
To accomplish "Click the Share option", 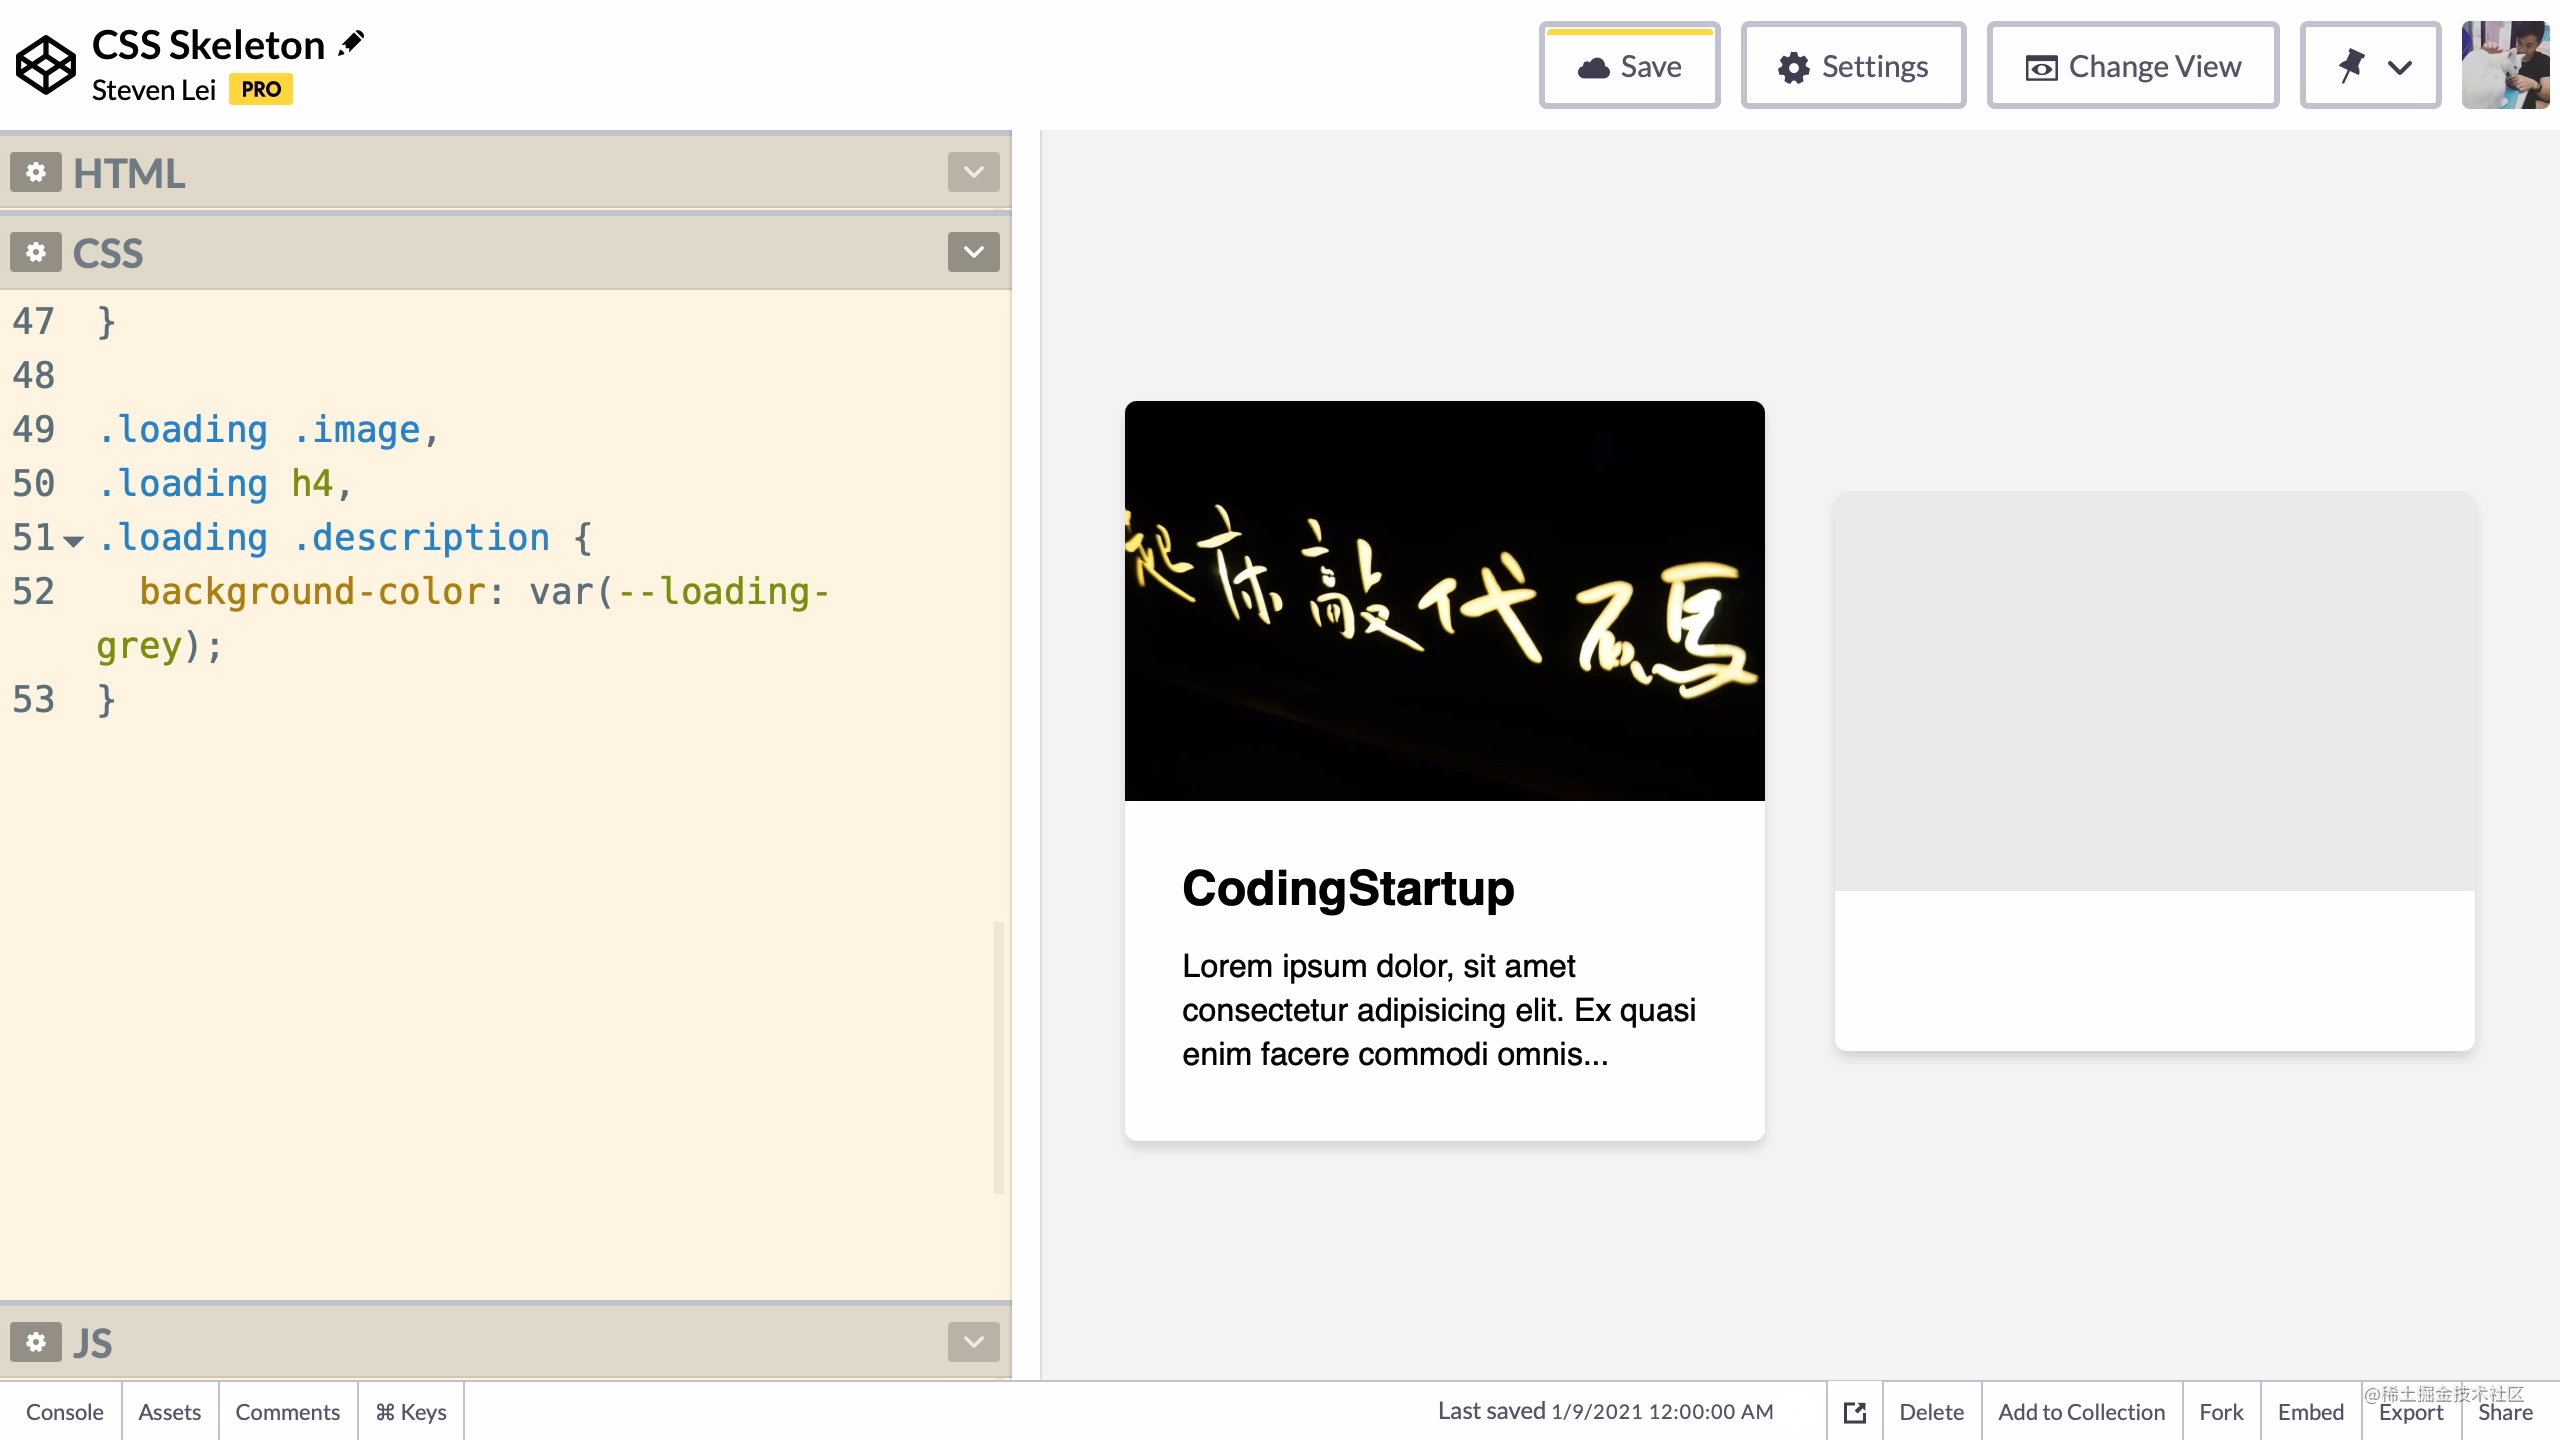I will (x=2505, y=1412).
